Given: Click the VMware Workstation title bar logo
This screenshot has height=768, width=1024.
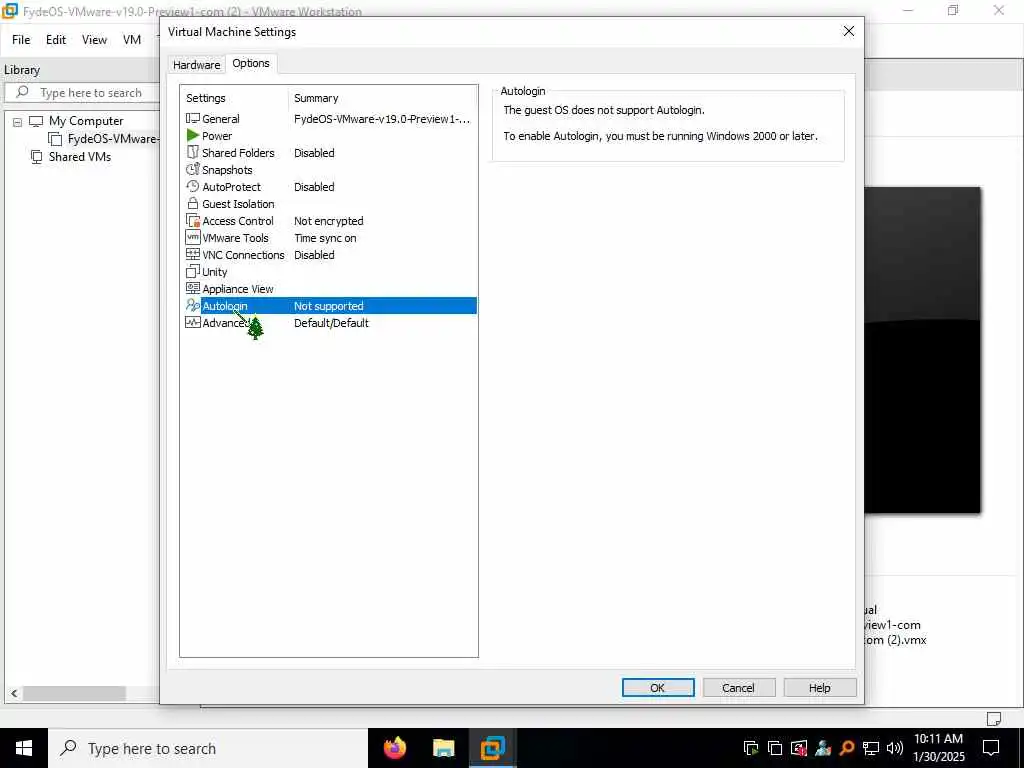Looking at the screenshot, I should (10, 10).
